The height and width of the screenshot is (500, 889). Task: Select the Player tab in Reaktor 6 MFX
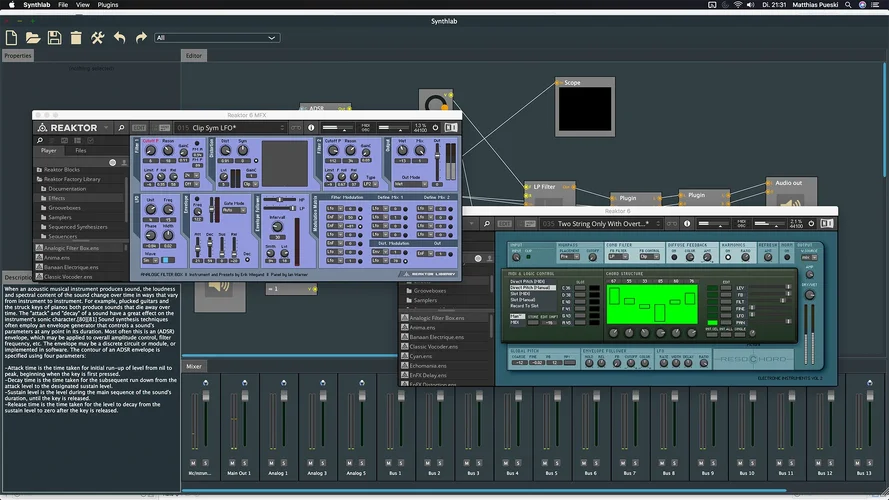pyautogui.click(x=49, y=151)
